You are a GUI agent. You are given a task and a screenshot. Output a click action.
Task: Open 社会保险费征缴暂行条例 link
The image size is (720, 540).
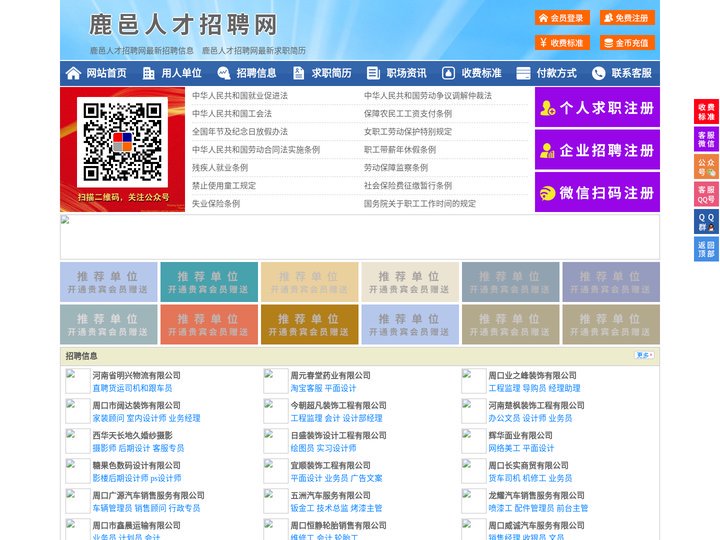click(408, 186)
